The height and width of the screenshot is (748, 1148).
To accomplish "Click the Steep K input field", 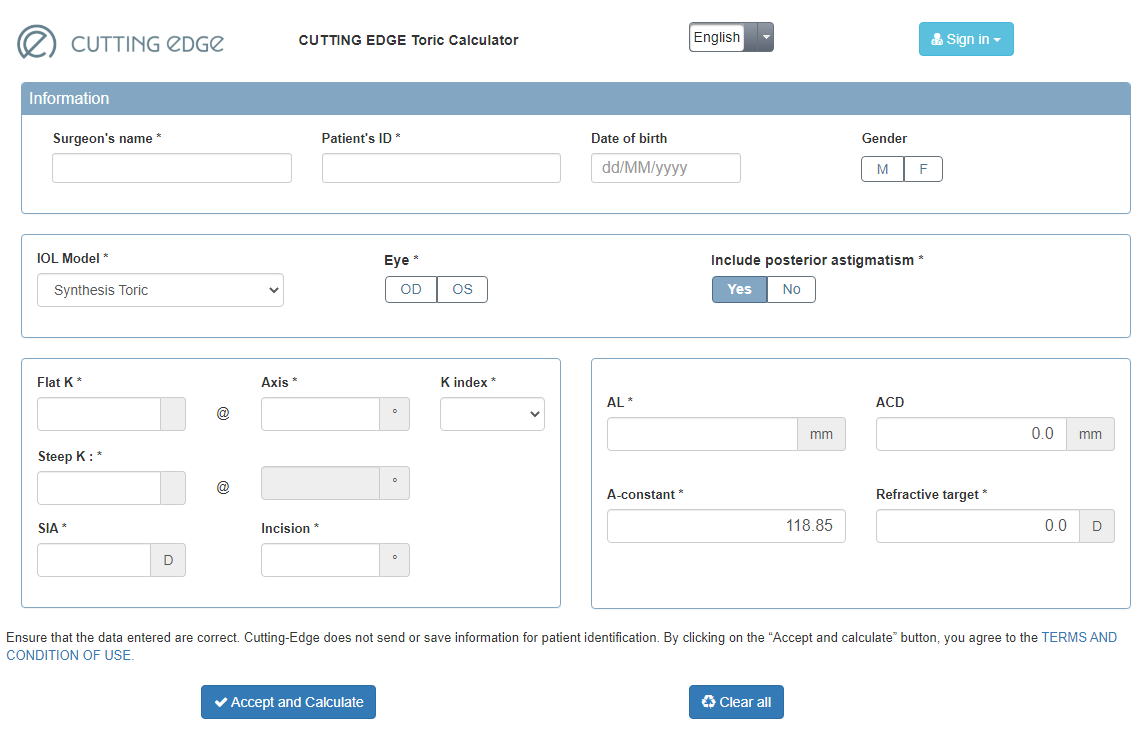I will tap(99, 488).
